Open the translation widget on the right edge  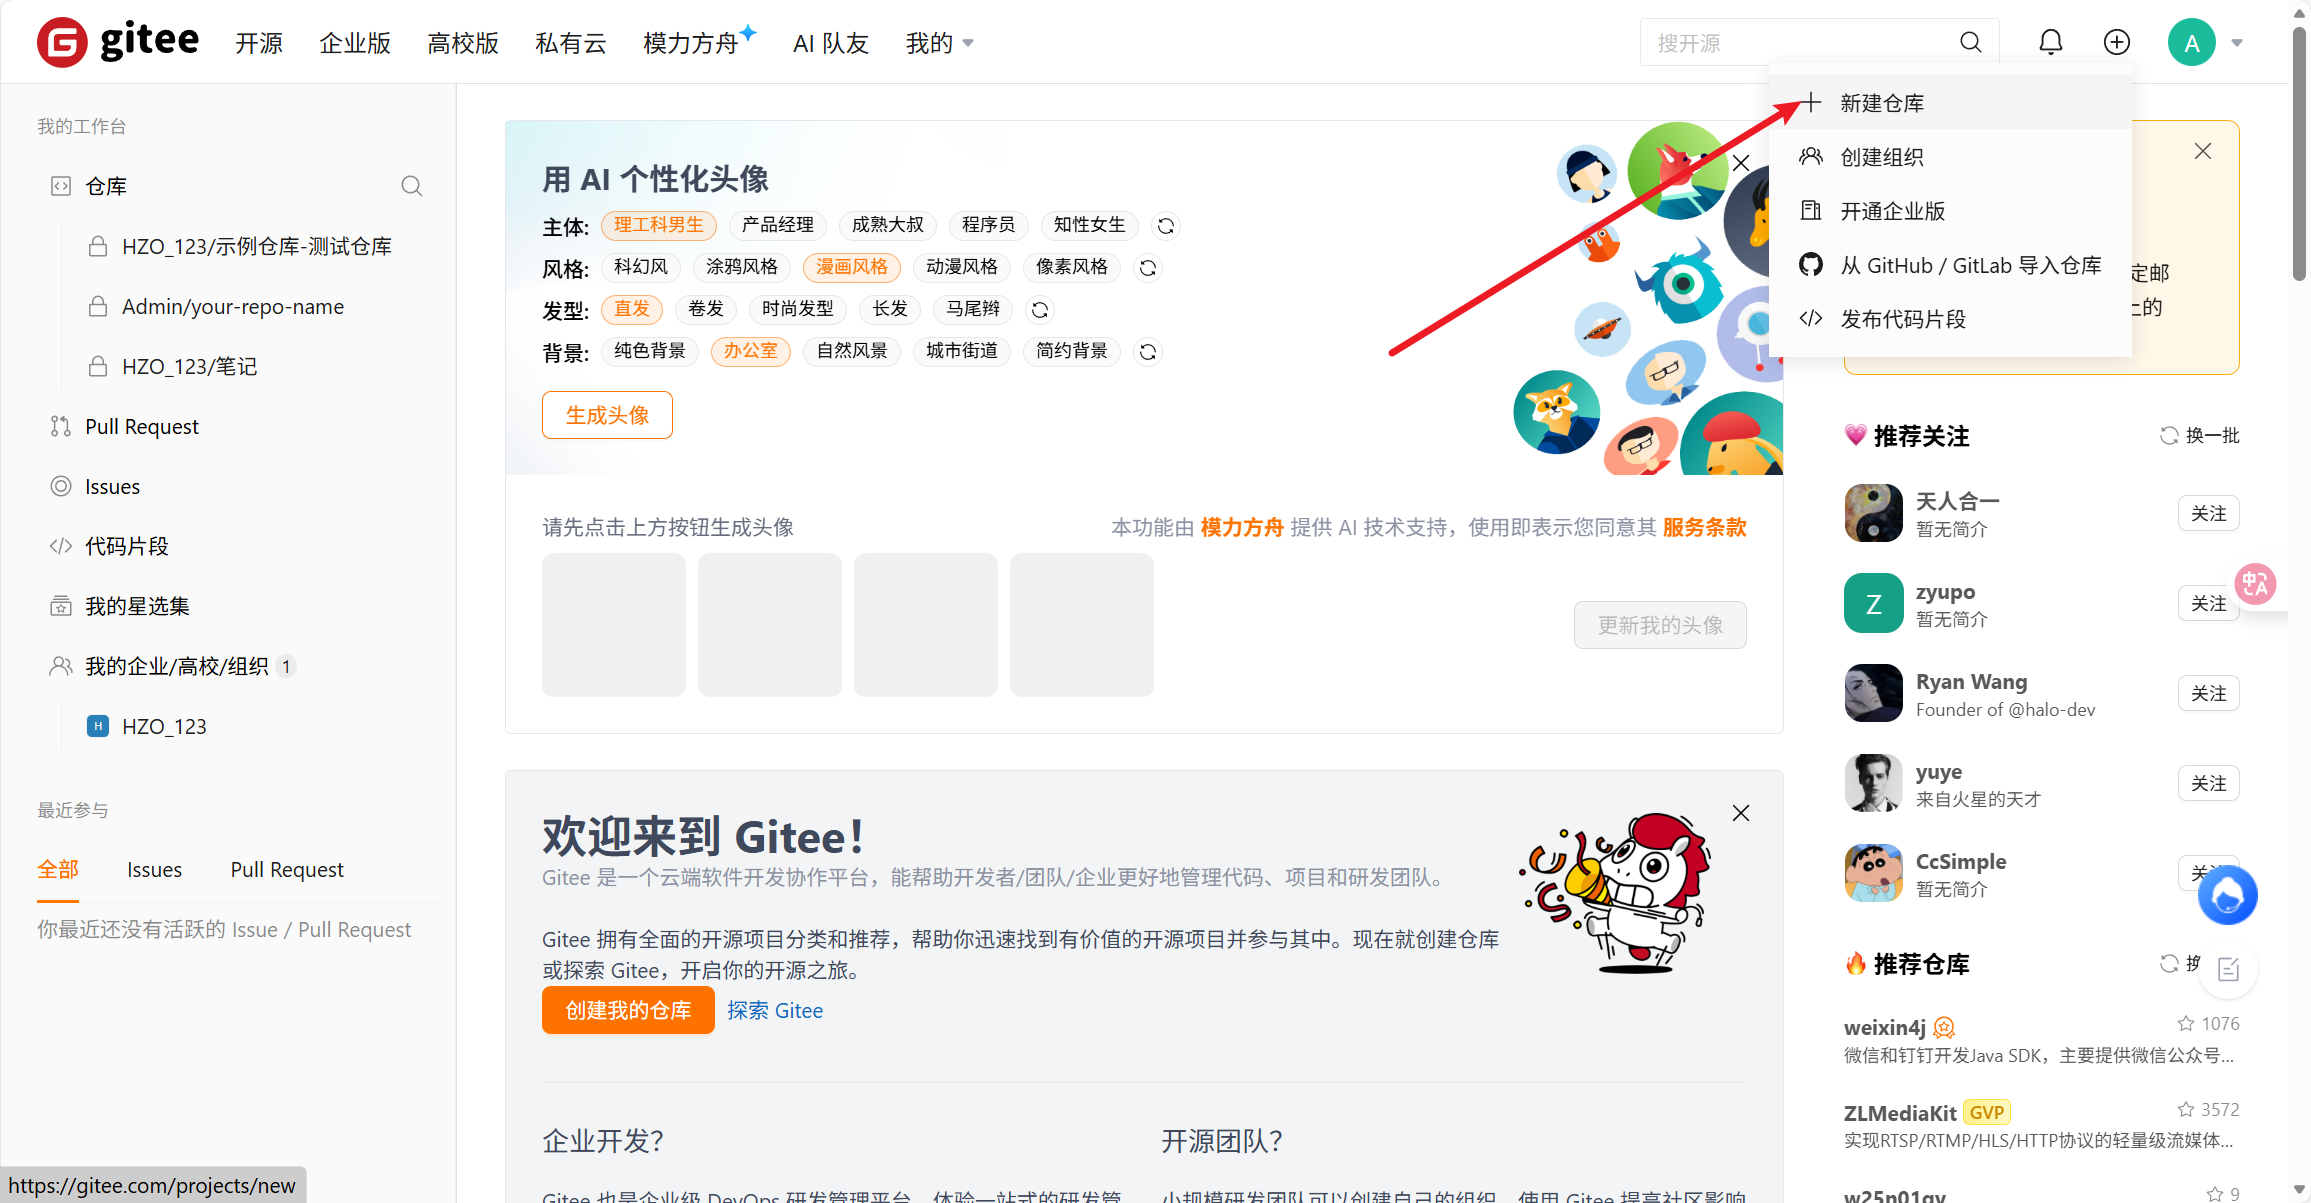[x=2255, y=584]
